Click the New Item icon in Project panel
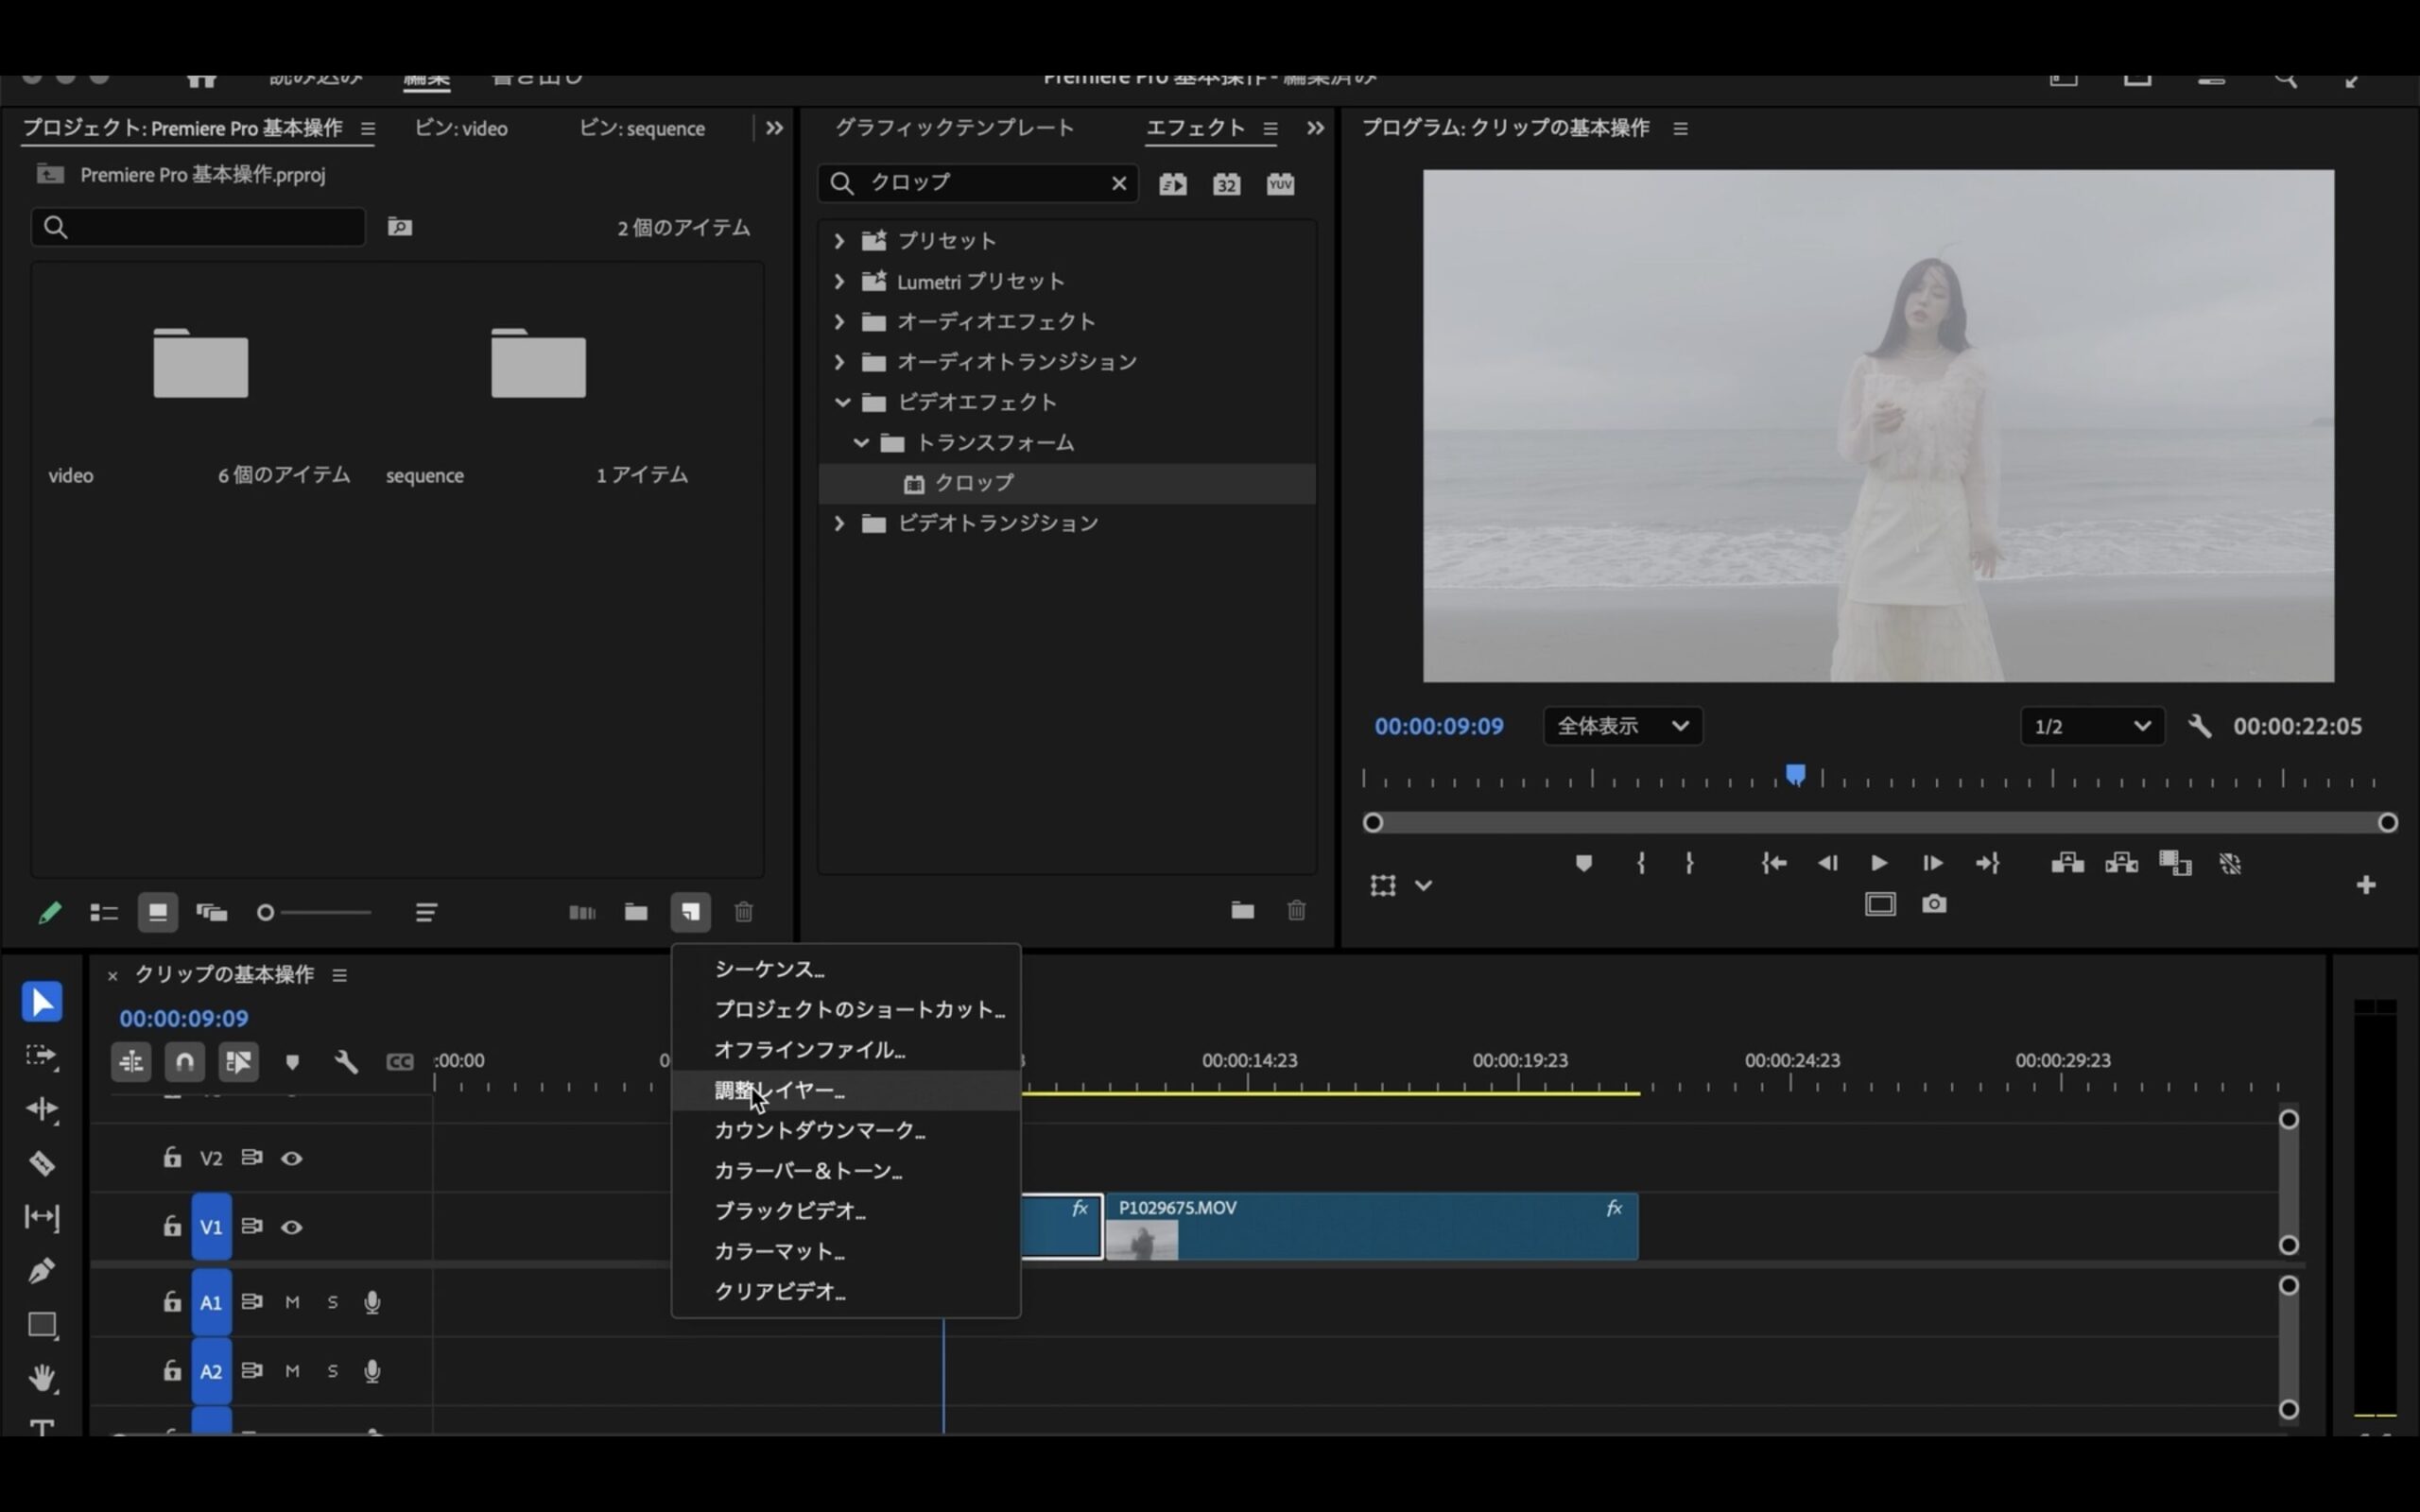The height and width of the screenshot is (1512, 2420). tap(690, 912)
